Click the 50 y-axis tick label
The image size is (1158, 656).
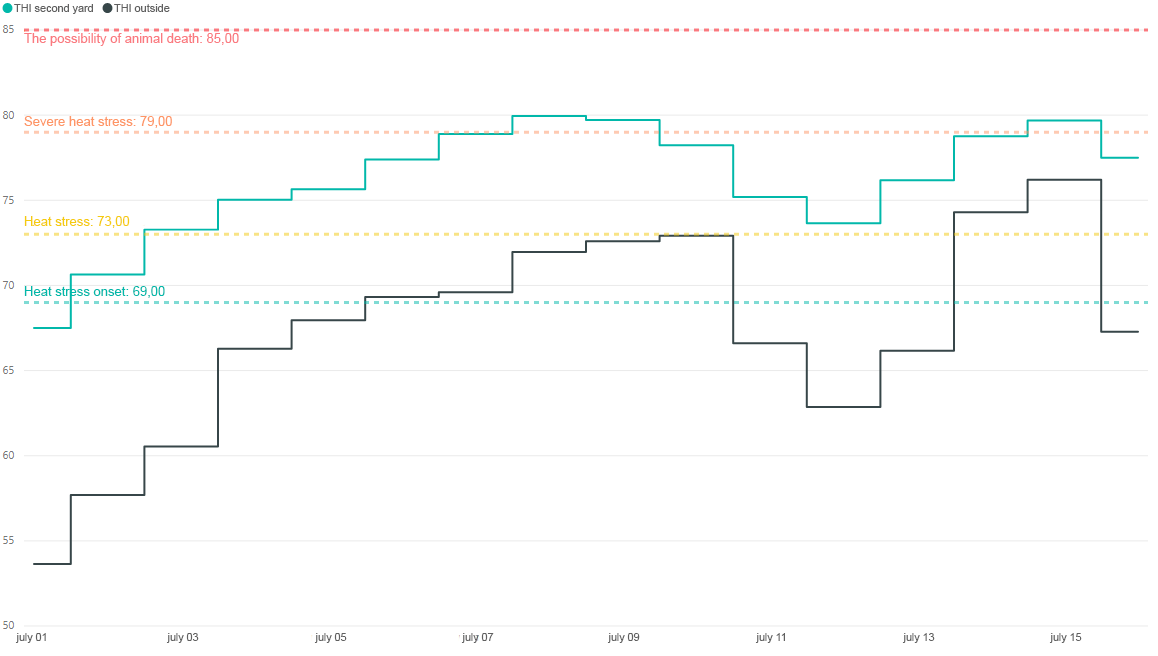(x=8, y=626)
